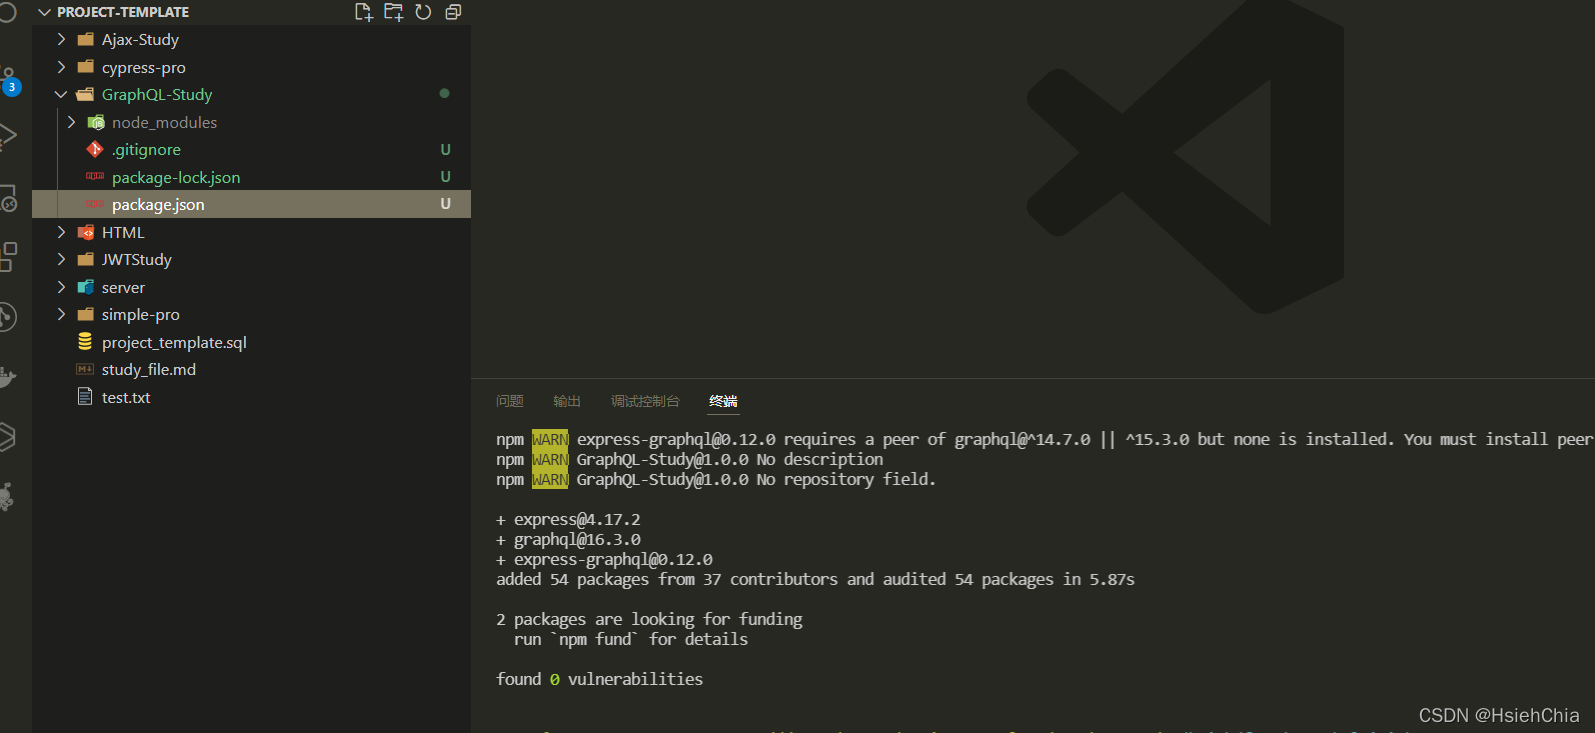Click npm icon beside package-lock.json

click(x=95, y=176)
